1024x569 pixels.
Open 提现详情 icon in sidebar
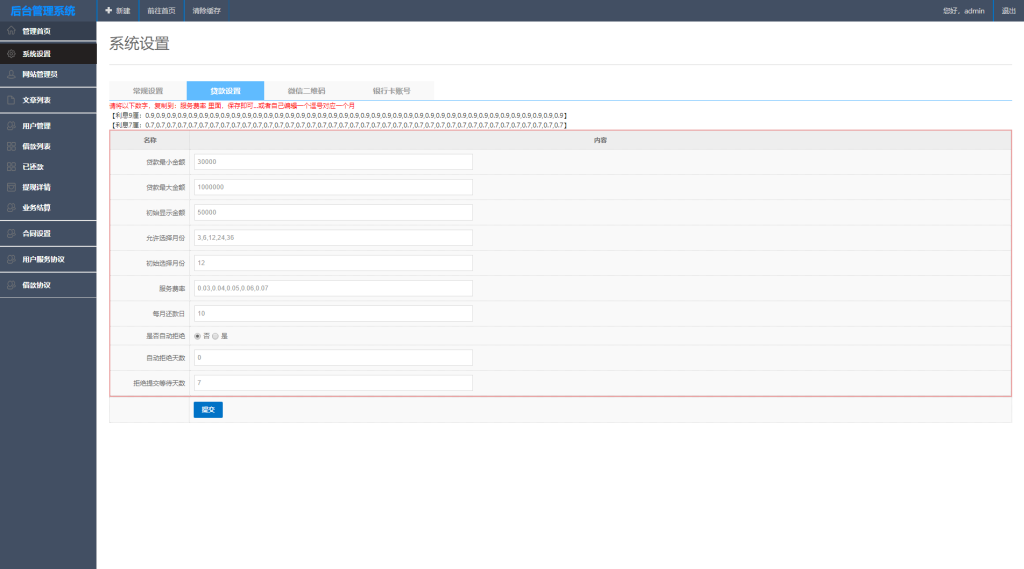pos(11,187)
